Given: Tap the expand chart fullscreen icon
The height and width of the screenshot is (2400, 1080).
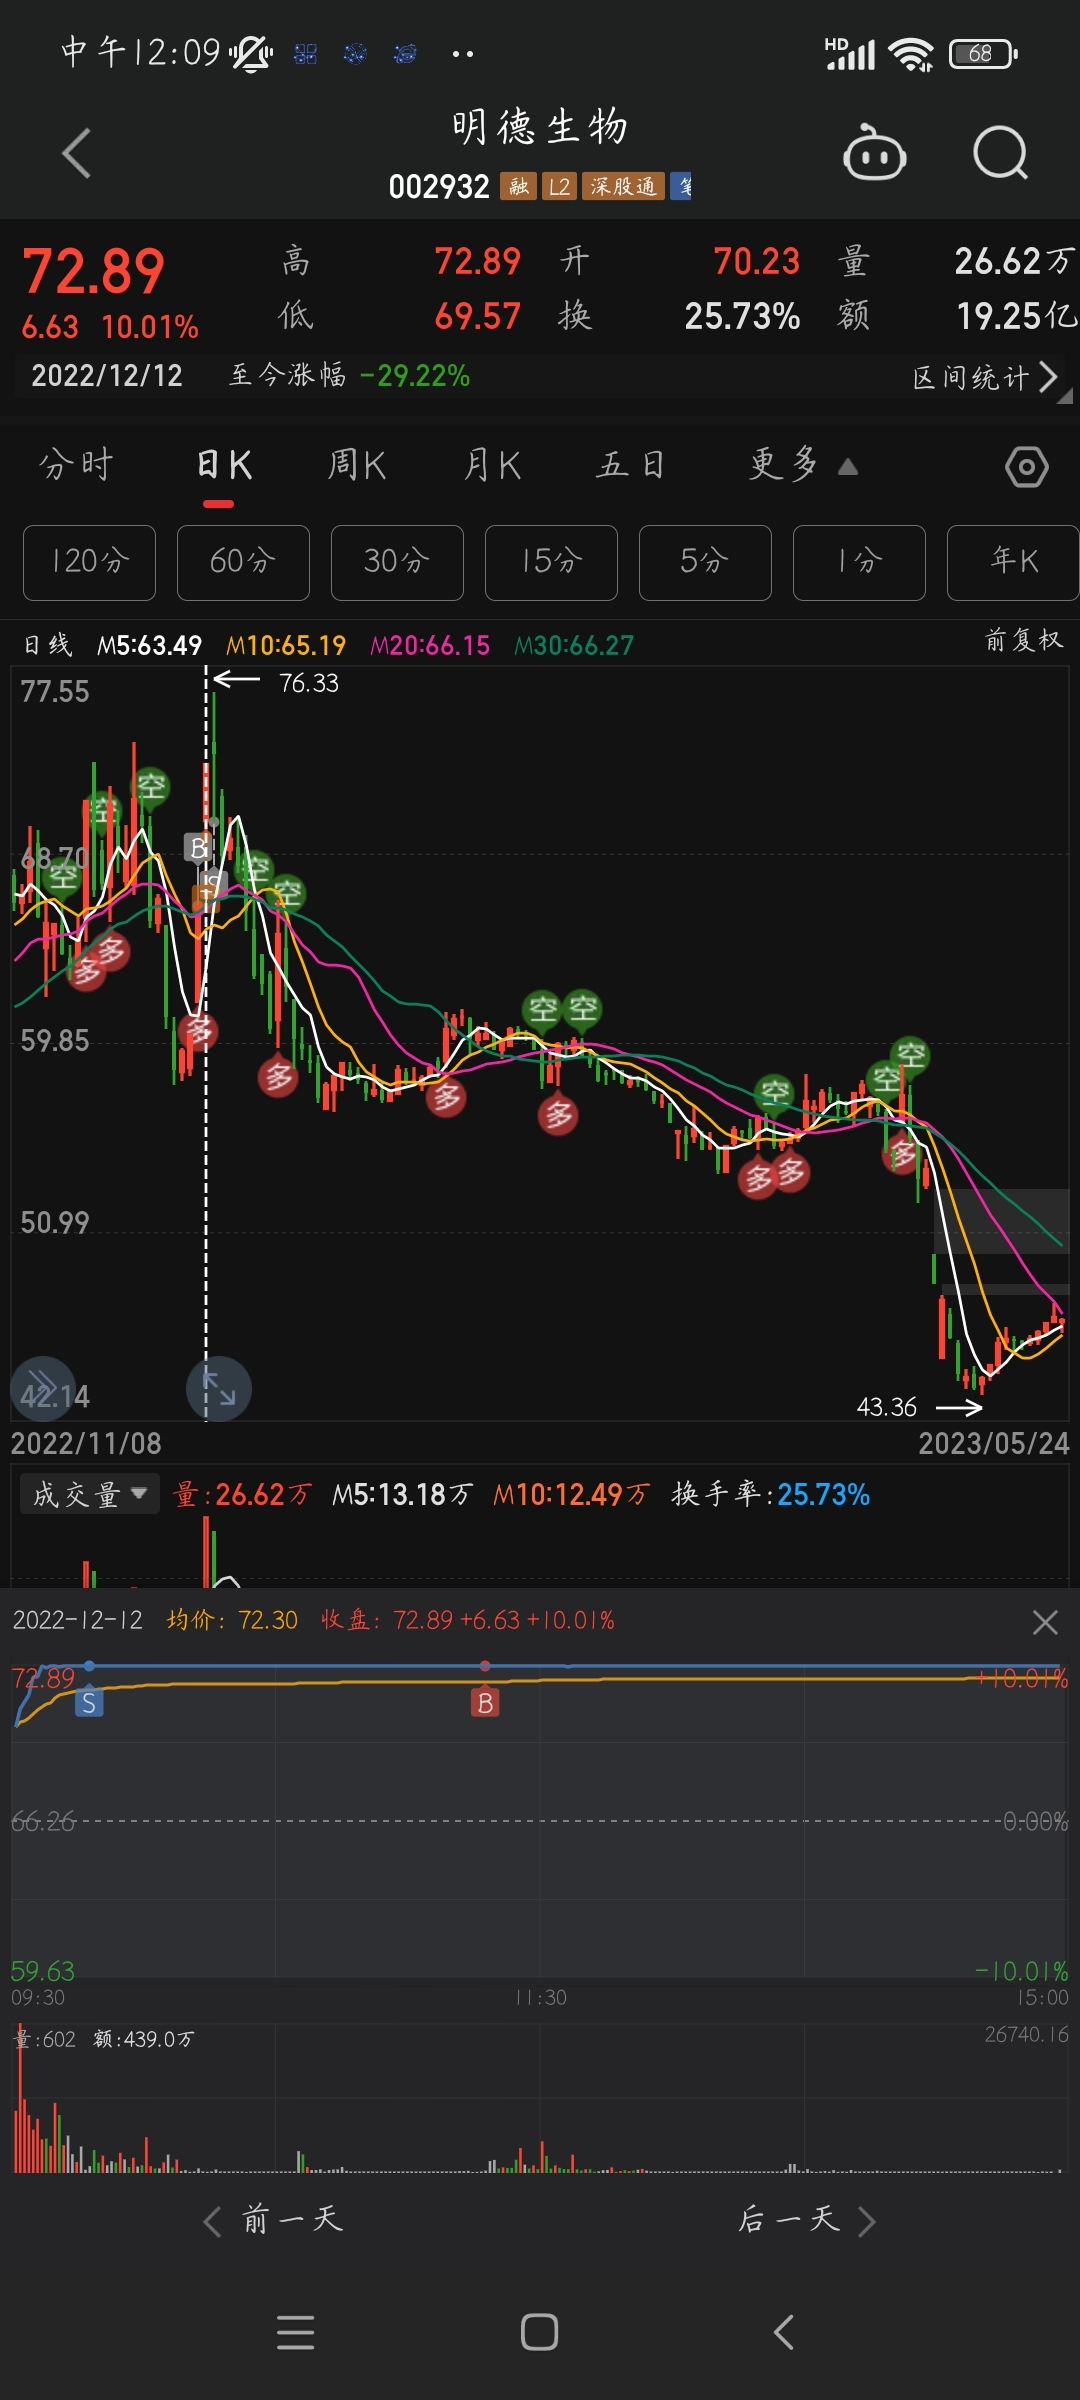Looking at the screenshot, I should point(218,1388).
